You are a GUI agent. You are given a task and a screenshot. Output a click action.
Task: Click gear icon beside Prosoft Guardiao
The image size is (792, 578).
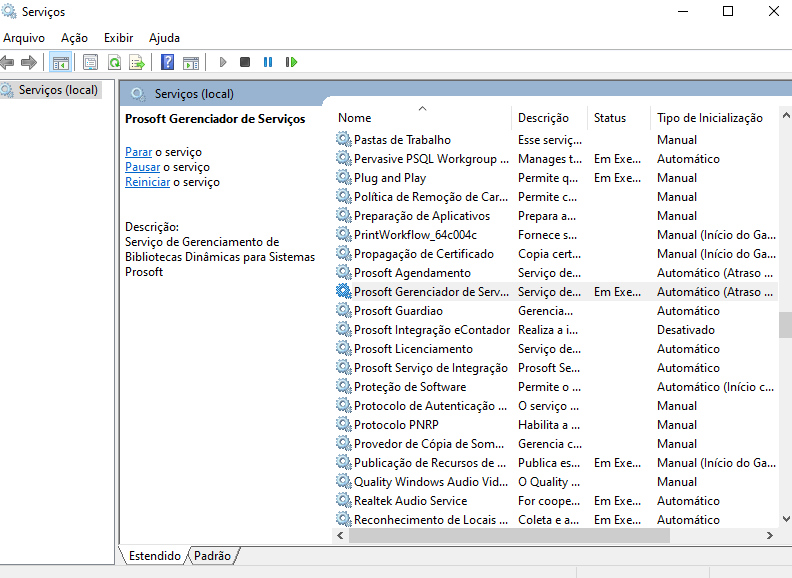(x=343, y=310)
